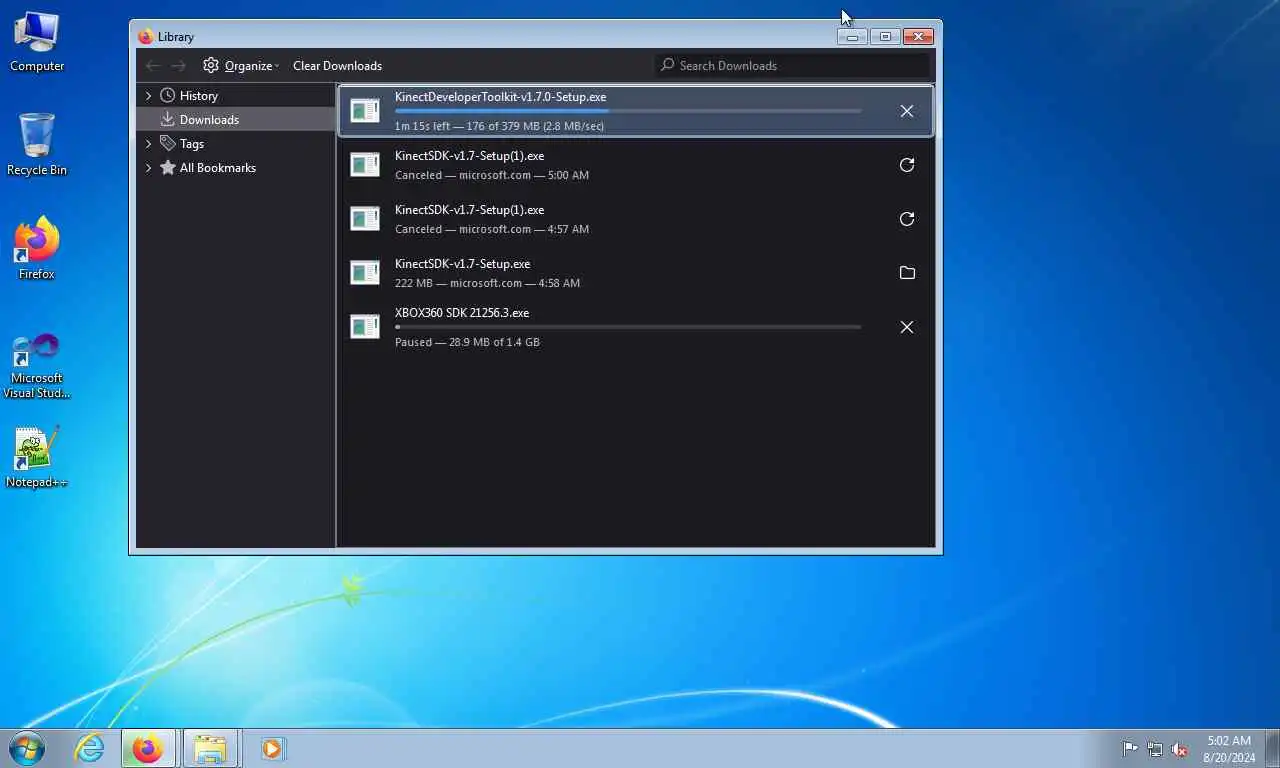Viewport: 1280px width, 768px height.
Task: Click file icon of the 222 MB KinectSDK download
Action: [365, 273]
